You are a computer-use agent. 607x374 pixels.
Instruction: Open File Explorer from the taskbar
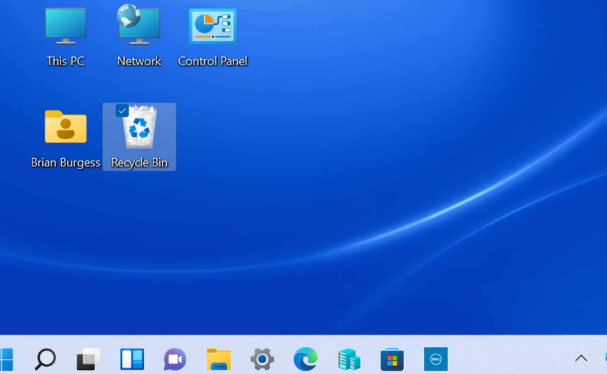[219, 359]
